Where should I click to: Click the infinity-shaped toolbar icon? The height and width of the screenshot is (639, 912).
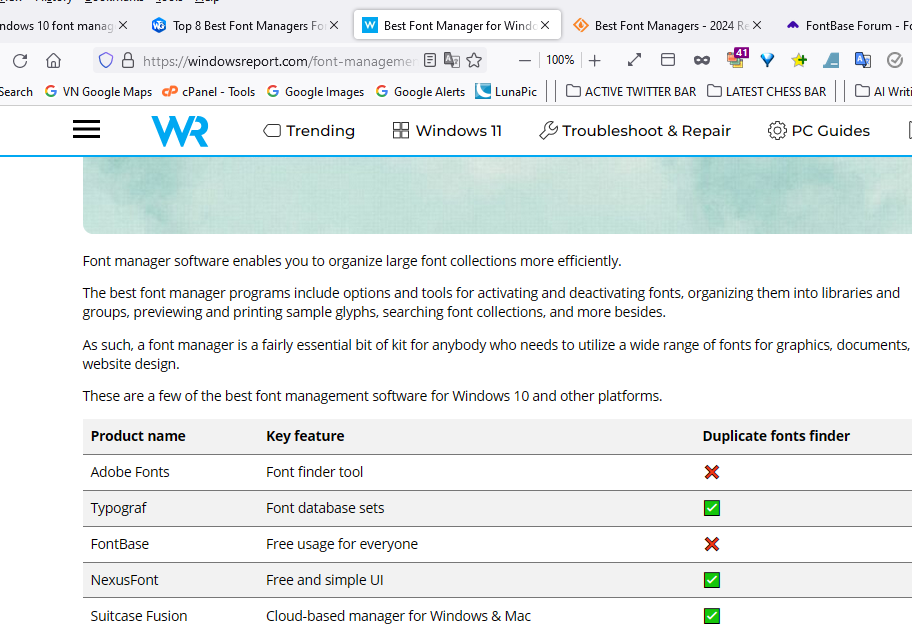[701, 60]
